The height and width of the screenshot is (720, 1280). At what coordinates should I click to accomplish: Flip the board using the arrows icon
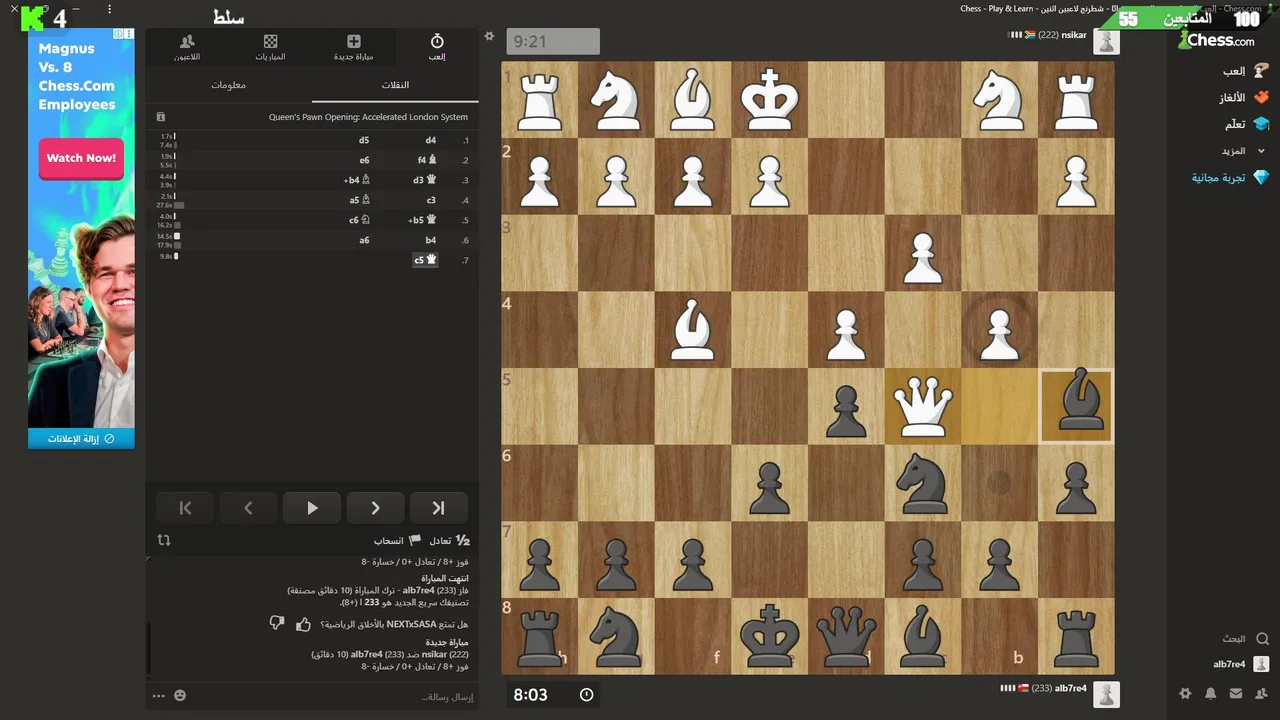[x=164, y=540]
